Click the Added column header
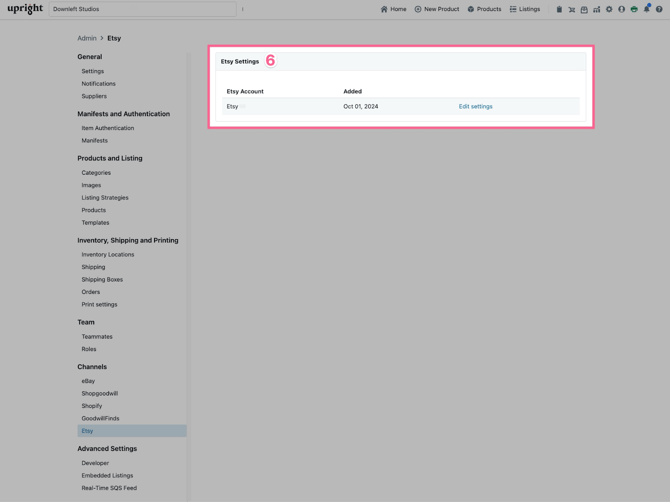The height and width of the screenshot is (502, 670). tap(353, 91)
